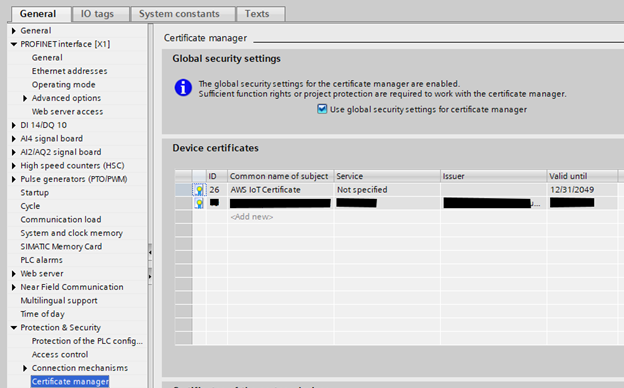Collapse the PROFINET interface [X1] node
Screen dimensions: 624x388
point(14,44)
